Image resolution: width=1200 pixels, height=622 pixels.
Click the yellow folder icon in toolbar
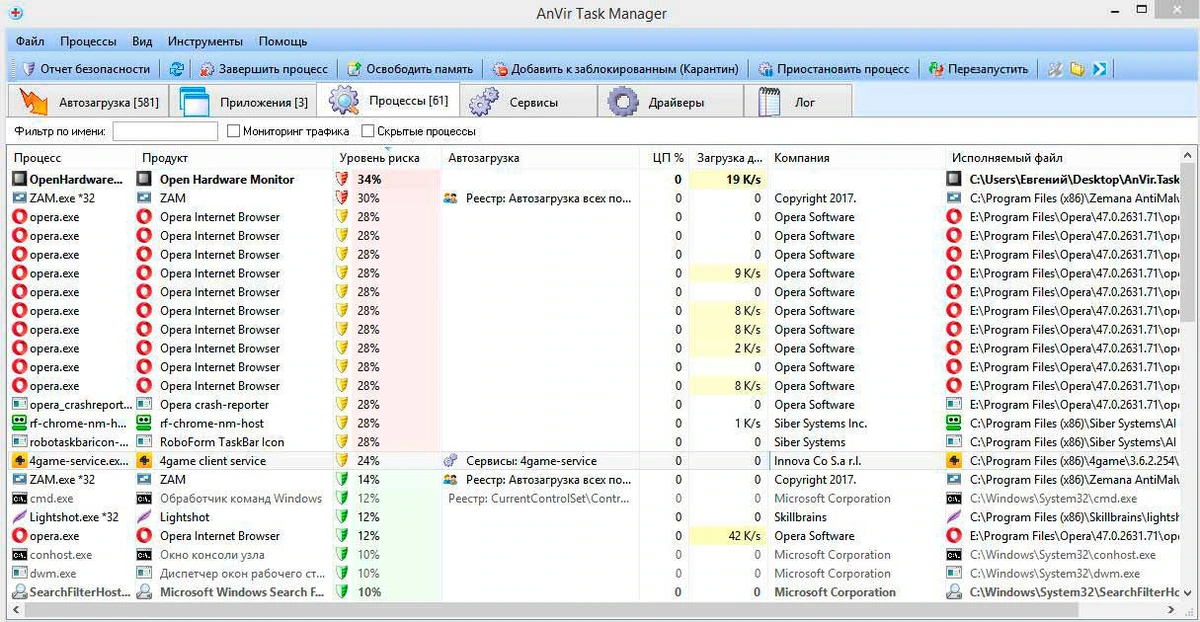(x=1077, y=69)
